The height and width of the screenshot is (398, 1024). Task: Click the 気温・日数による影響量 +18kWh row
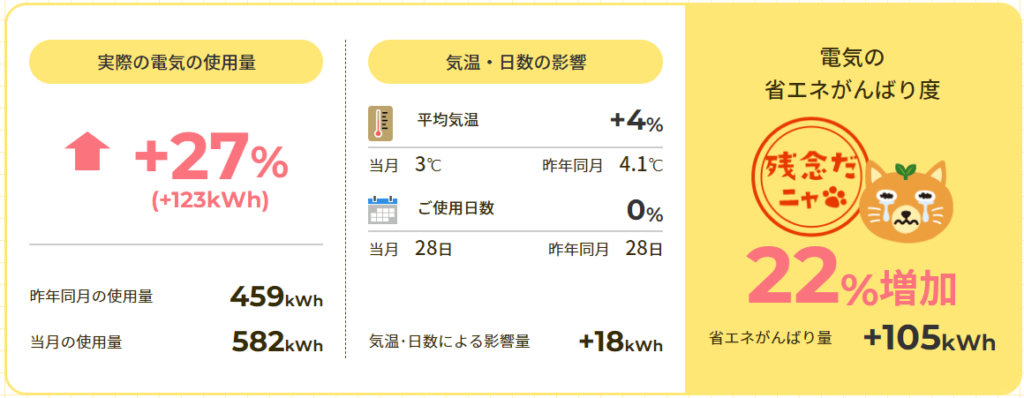(x=515, y=341)
